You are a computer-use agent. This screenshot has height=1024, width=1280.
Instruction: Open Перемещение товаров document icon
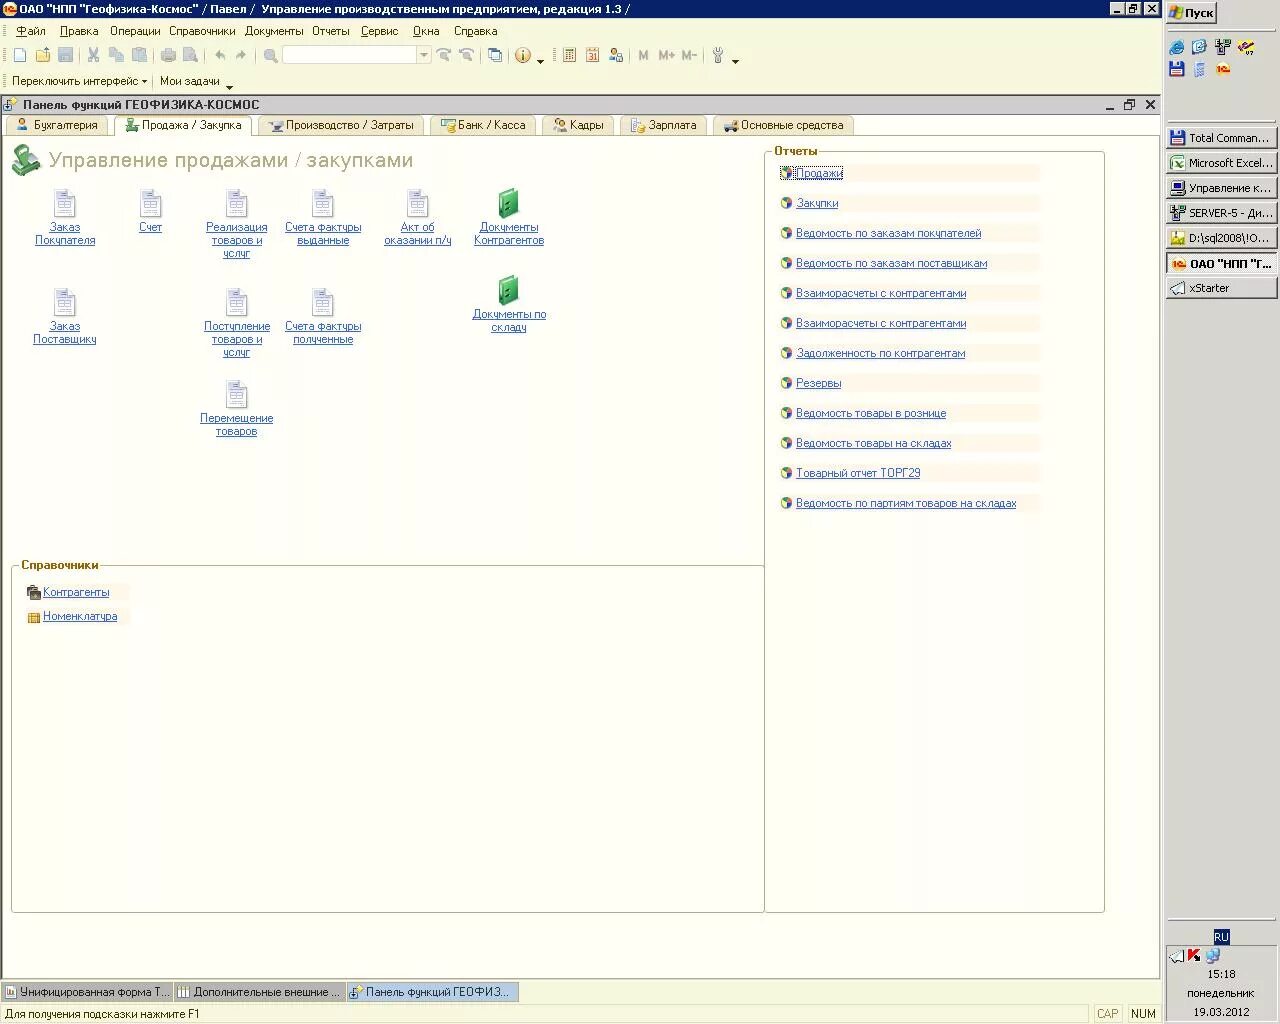(x=236, y=394)
